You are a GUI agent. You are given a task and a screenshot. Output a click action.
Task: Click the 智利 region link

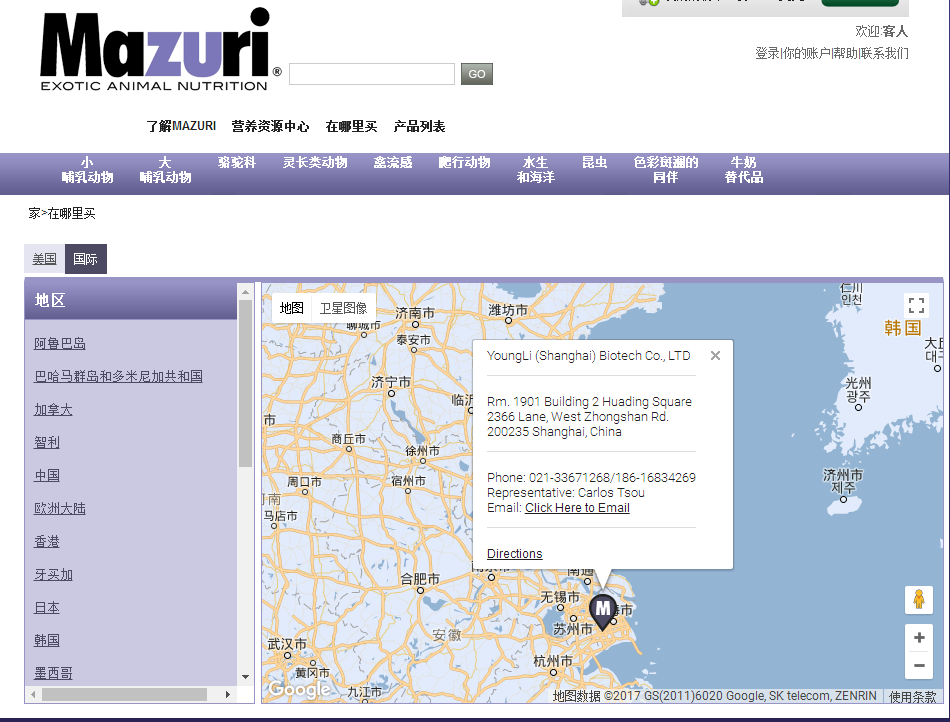(x=47, y=442)
